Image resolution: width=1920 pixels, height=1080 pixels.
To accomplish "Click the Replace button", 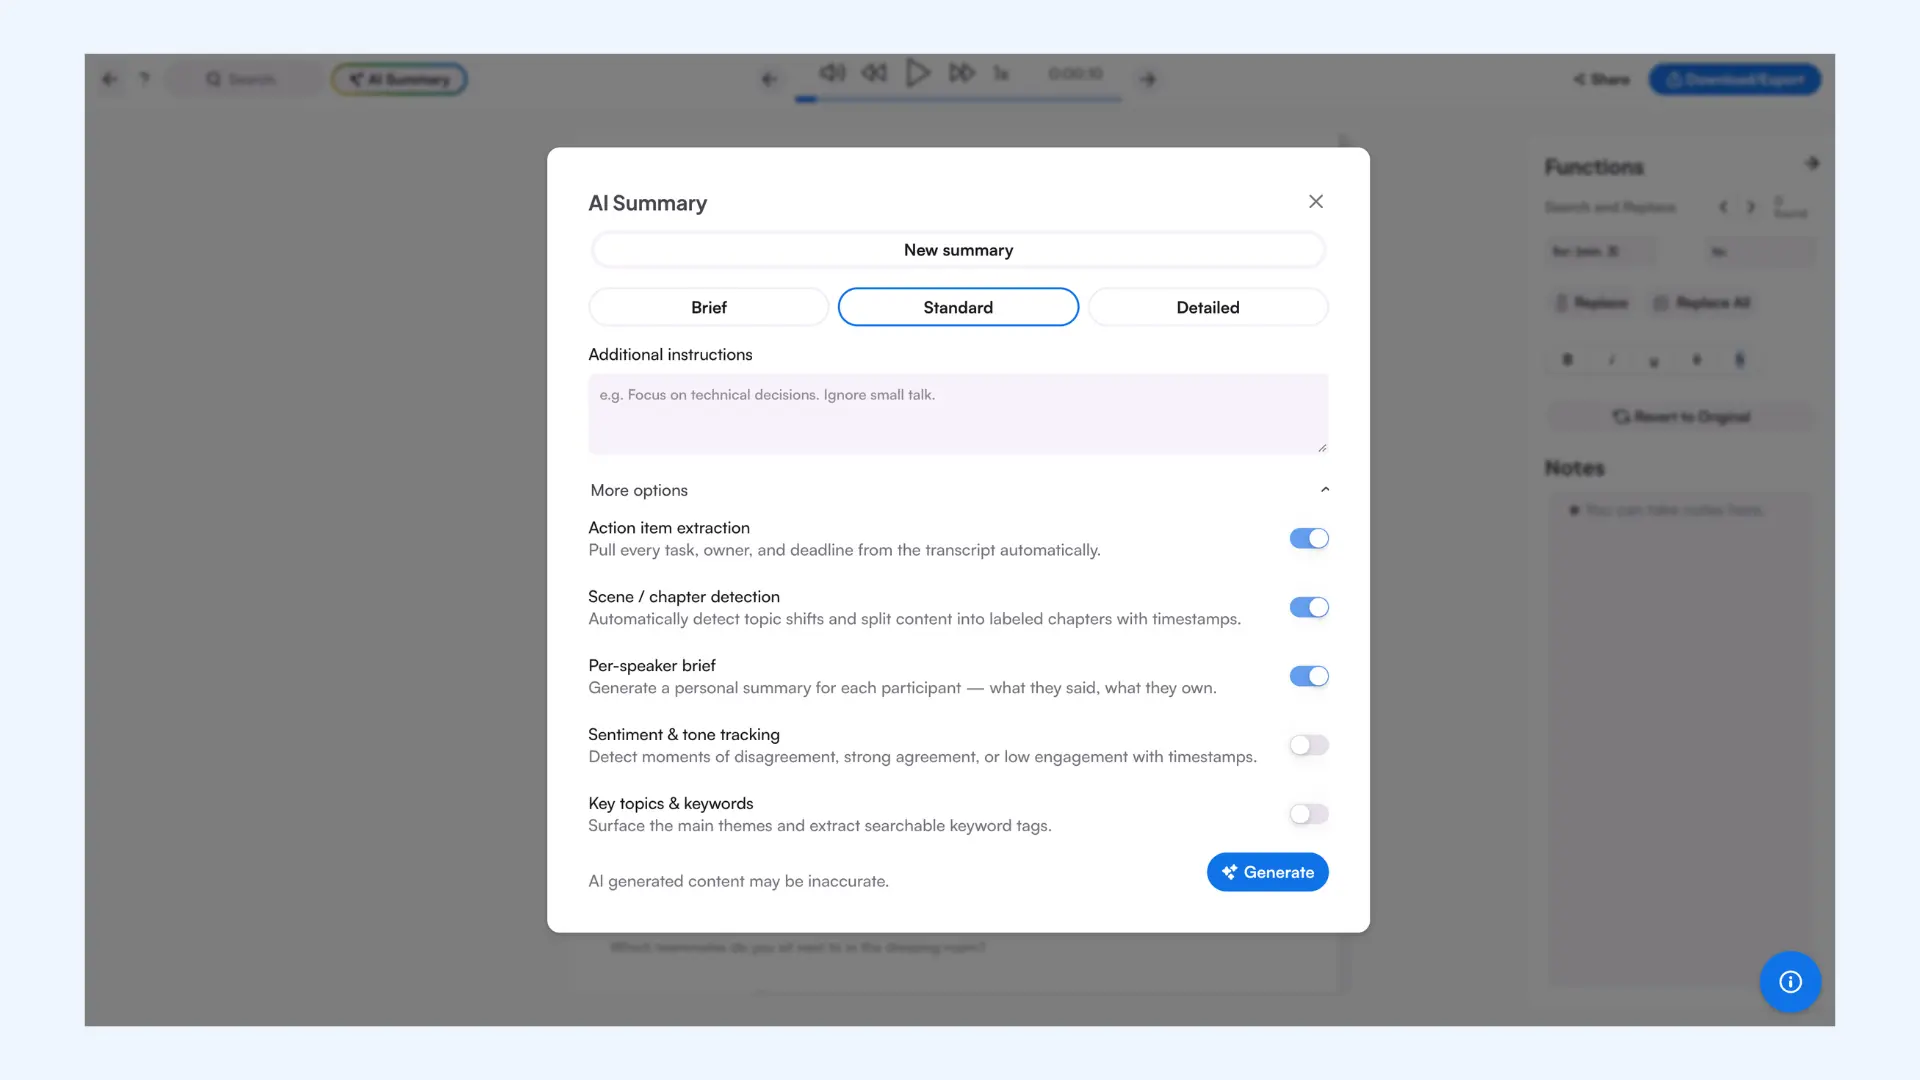I will pos(1592,303).
